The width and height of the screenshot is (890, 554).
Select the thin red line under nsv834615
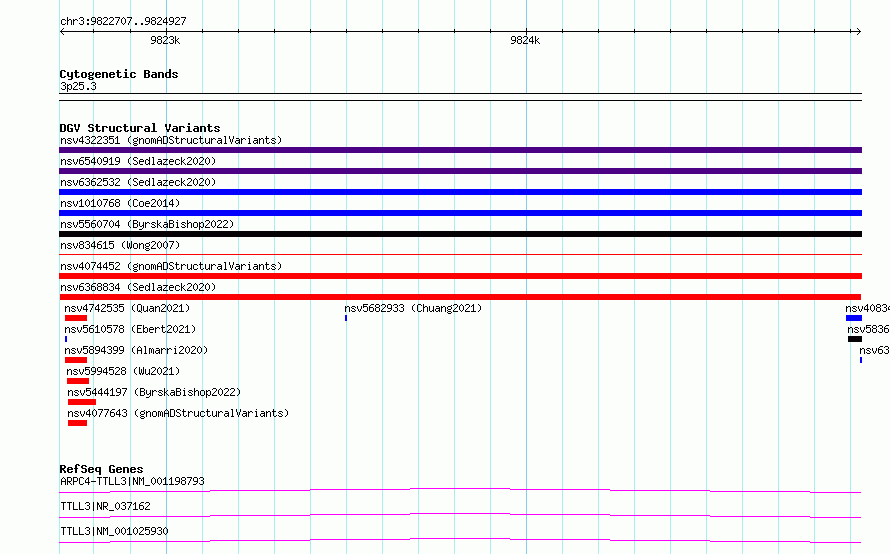[460, 254]
